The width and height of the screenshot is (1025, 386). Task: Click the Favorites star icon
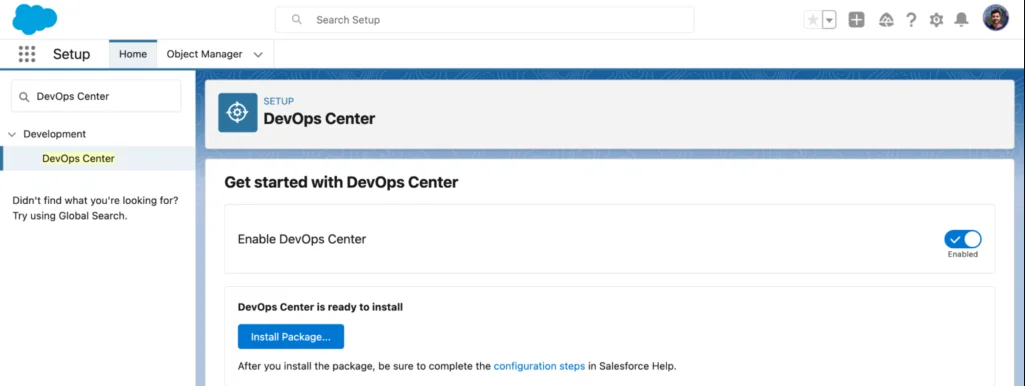point(813,20)
